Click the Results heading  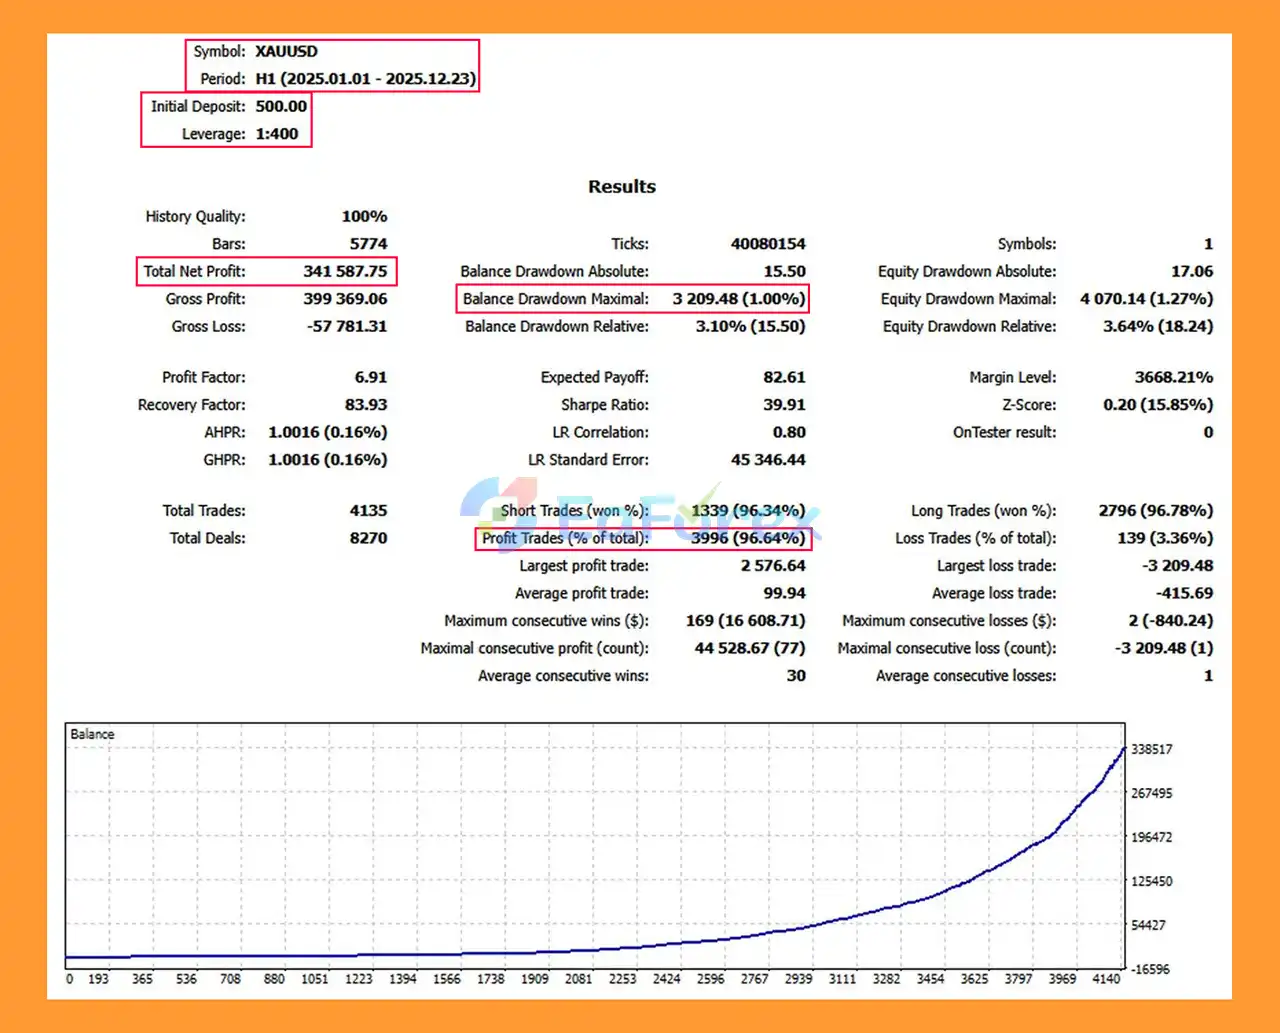pyautogui.click(x=621, y=187)
